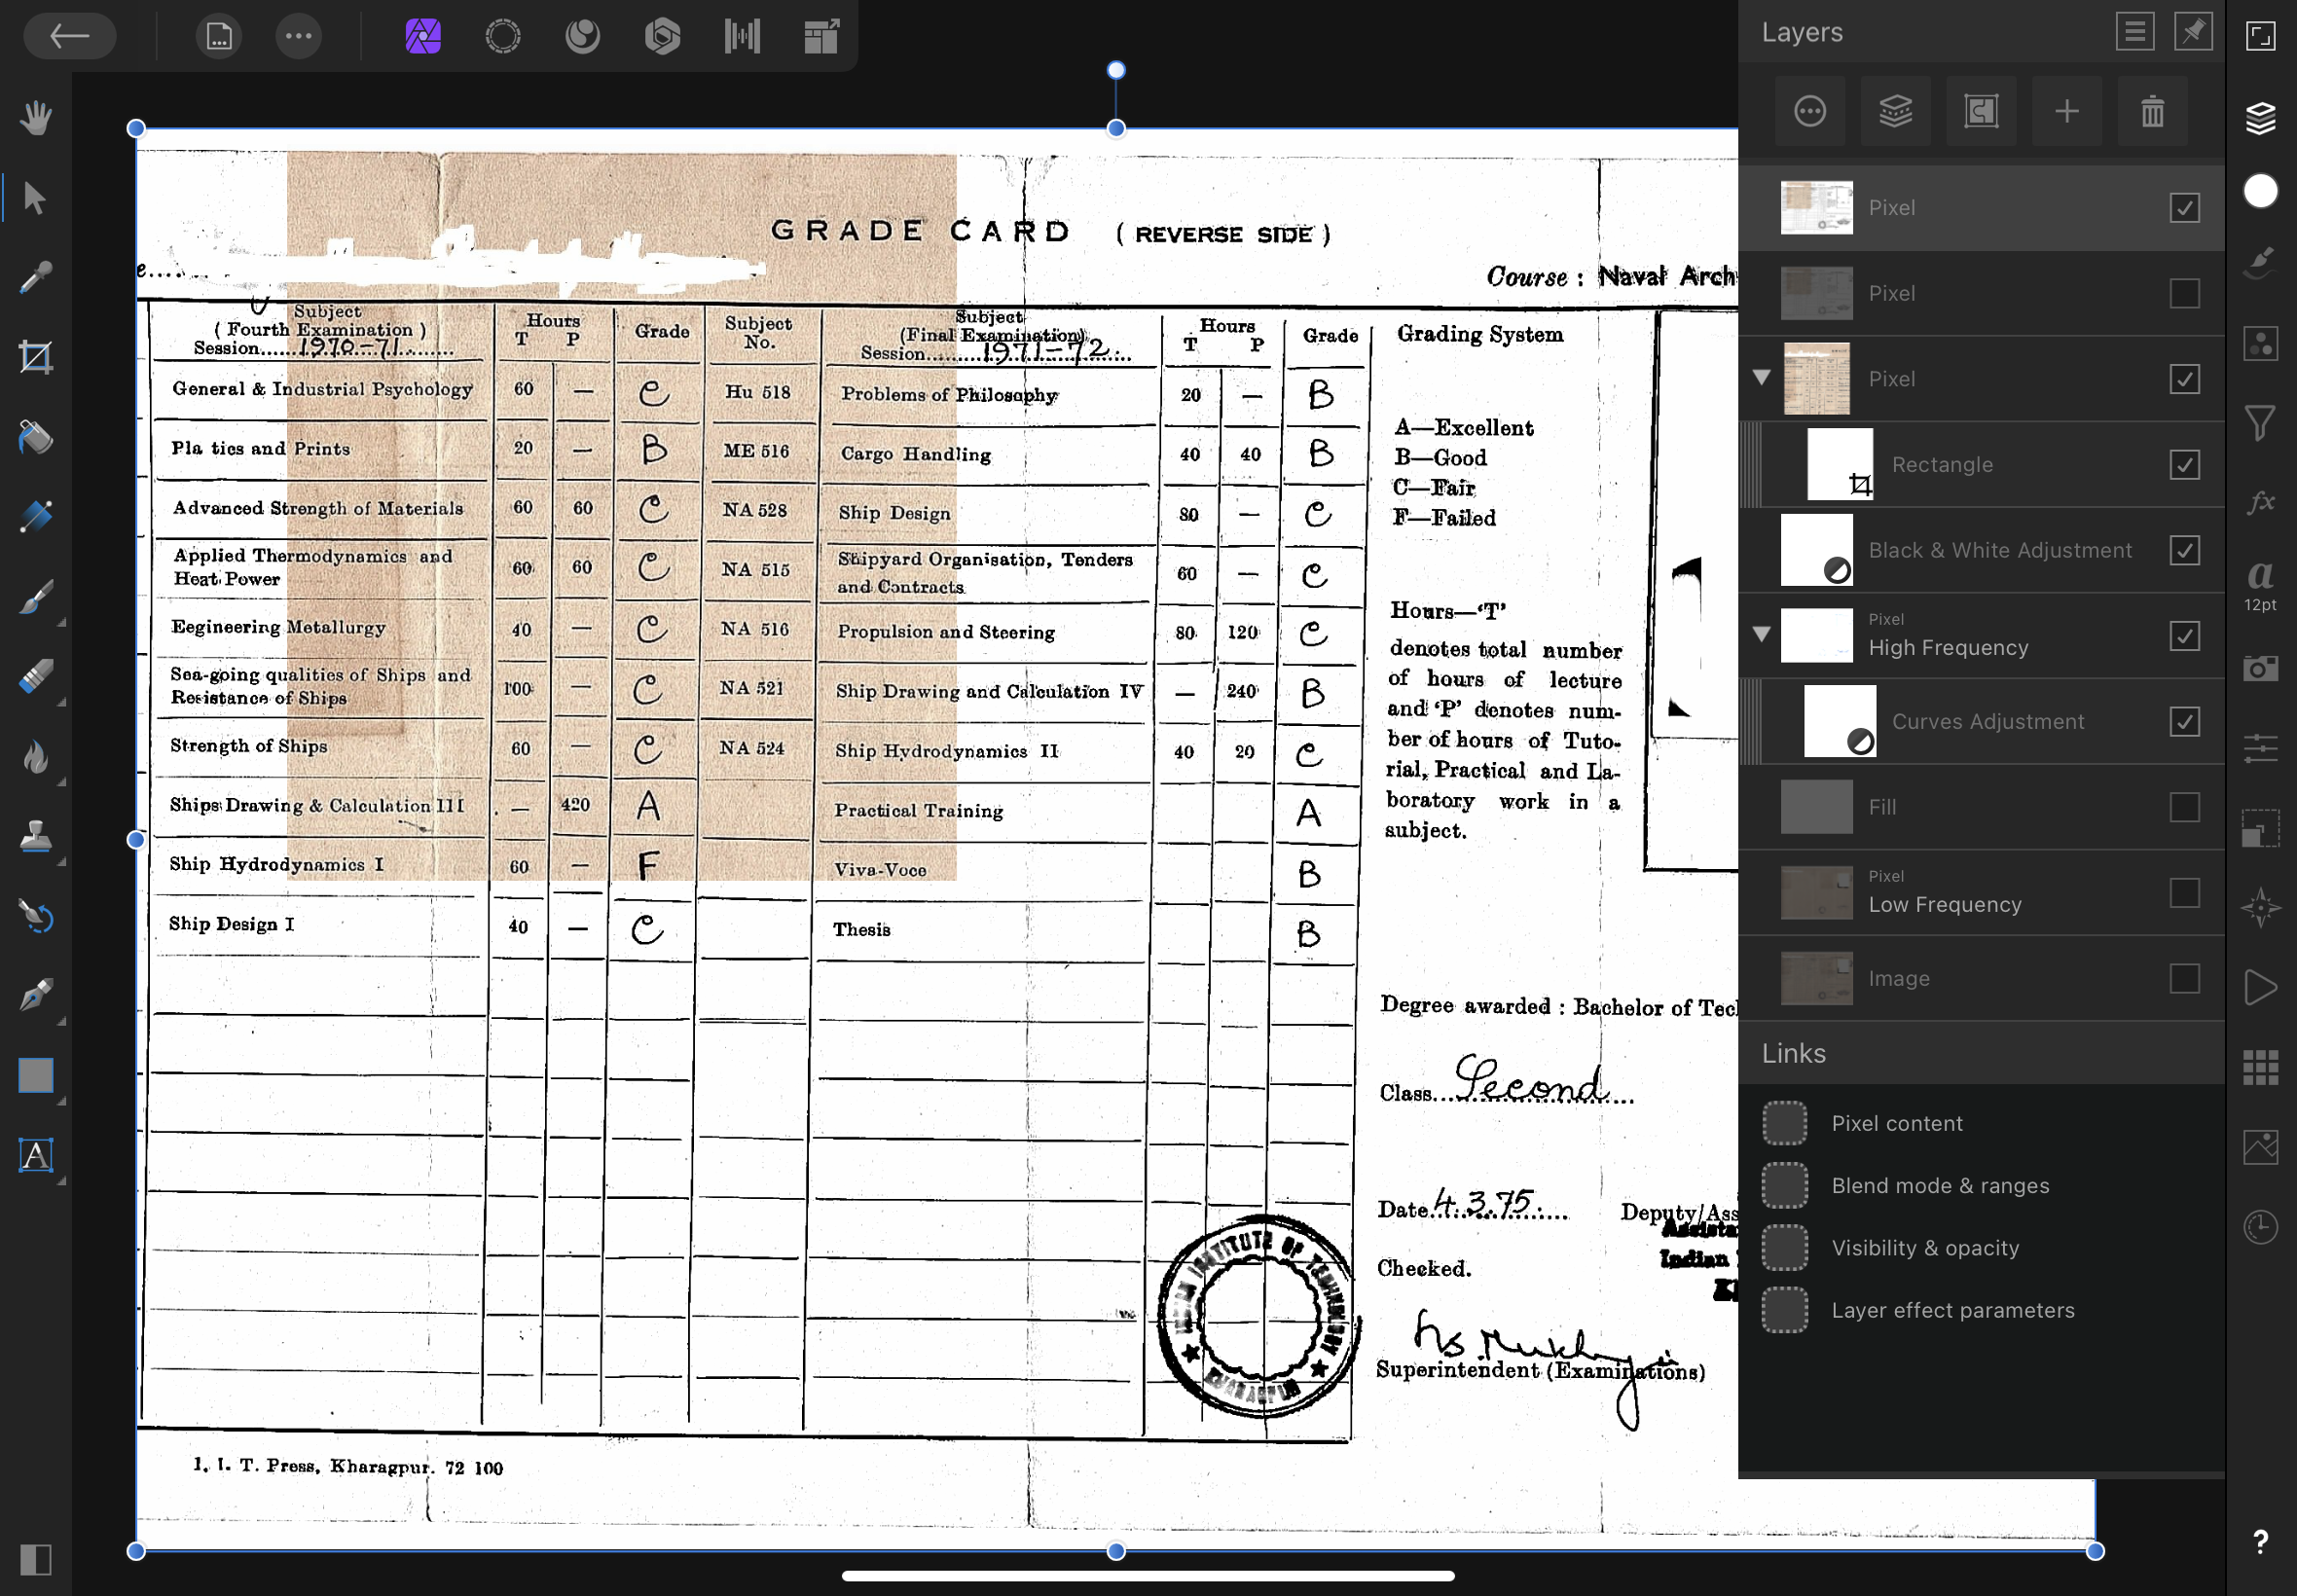Enable Pixel content link
Viewport: 2297px width, 1596px height.
(1785, 1124)
